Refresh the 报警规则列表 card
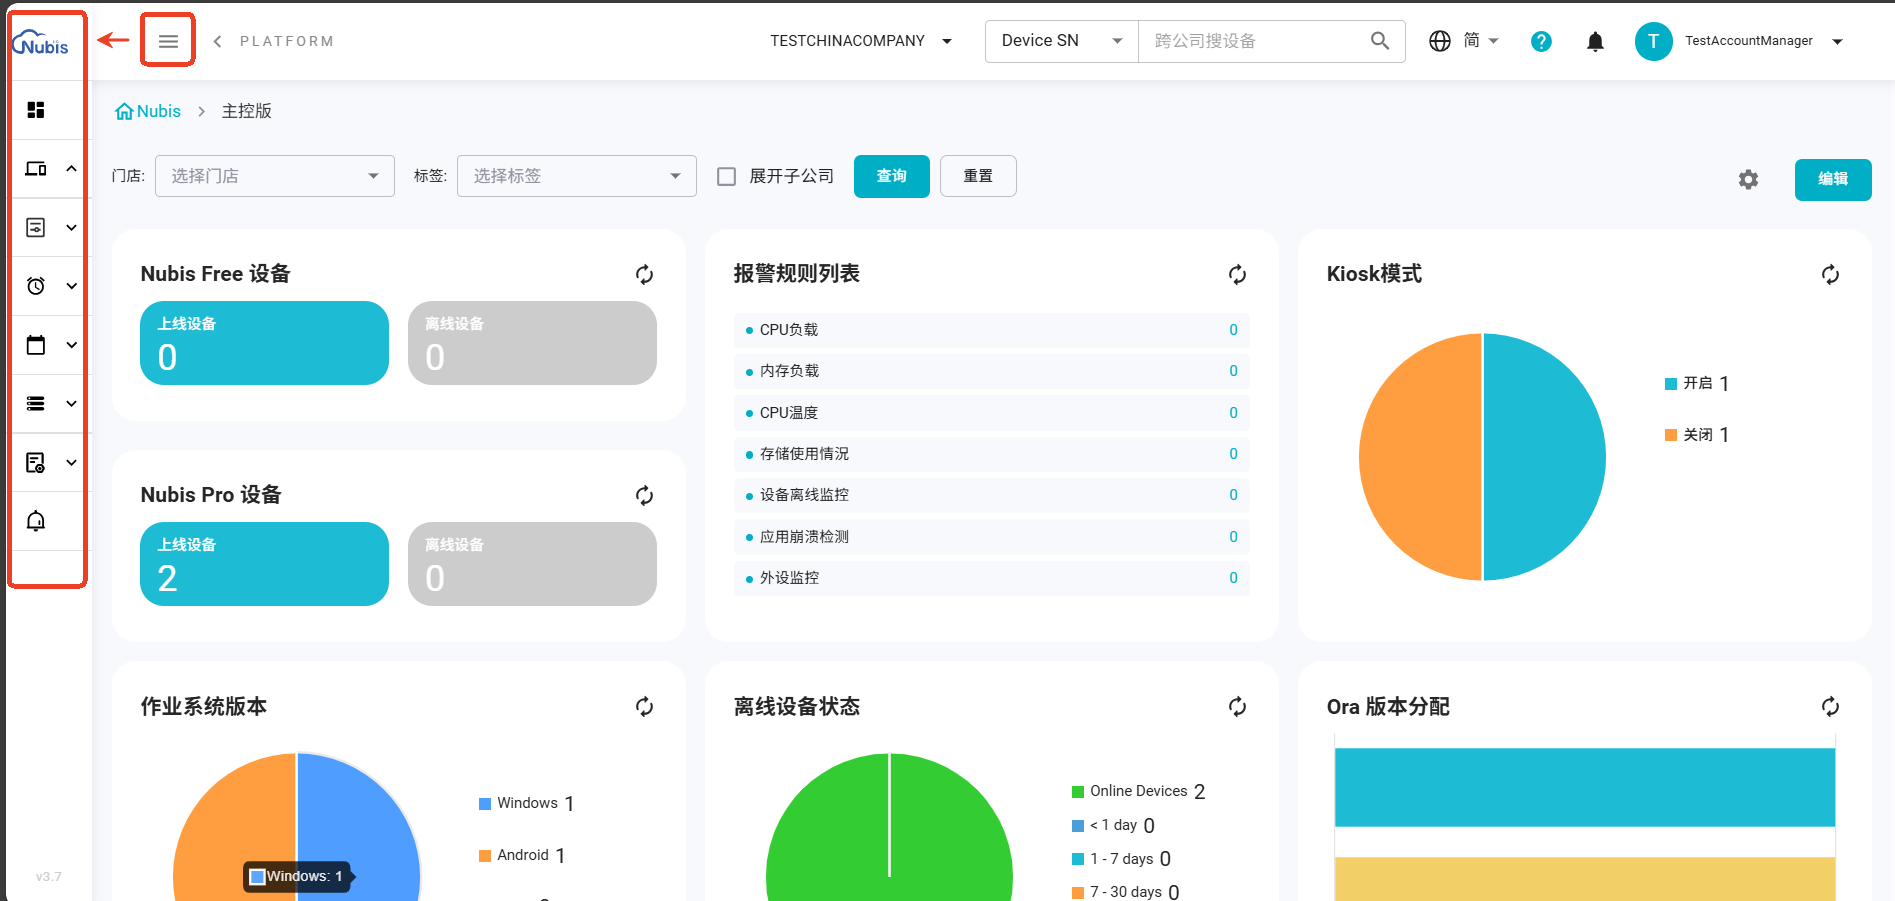 tap(1238, 274)
